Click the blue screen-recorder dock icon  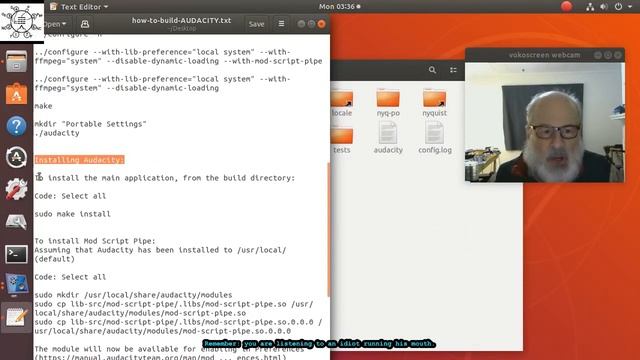[x=16, y=285]
